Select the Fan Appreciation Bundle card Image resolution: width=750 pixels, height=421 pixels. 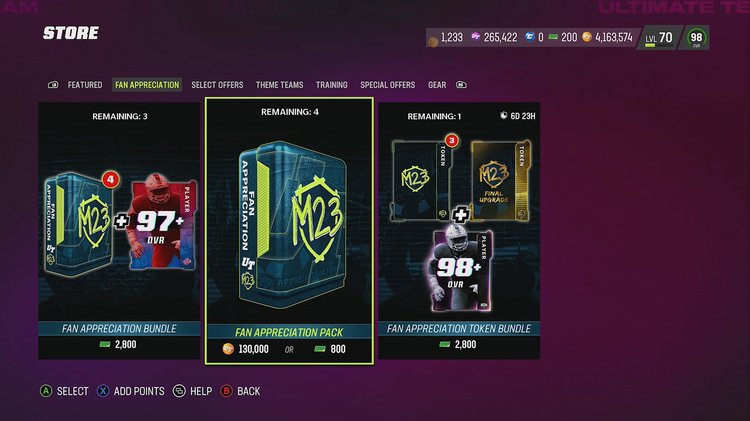pyautogui.click(x=119, y=231)
